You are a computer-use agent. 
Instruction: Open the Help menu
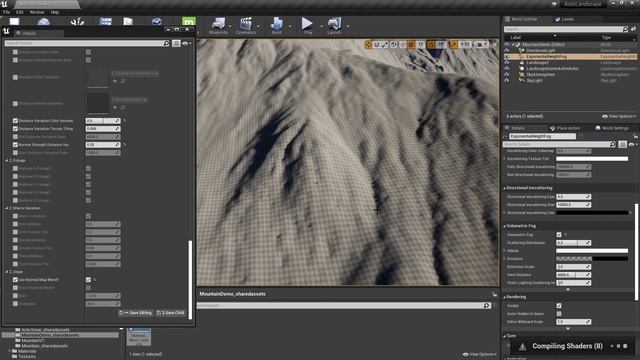(55, 12)
